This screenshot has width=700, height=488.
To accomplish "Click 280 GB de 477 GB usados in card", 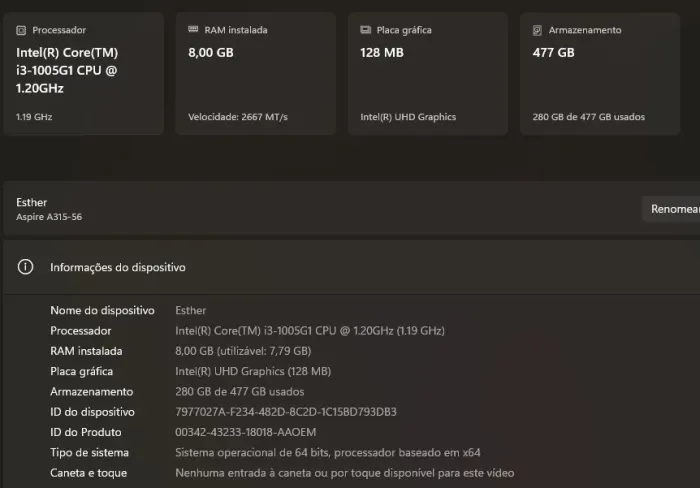I will tap(588, 117).
